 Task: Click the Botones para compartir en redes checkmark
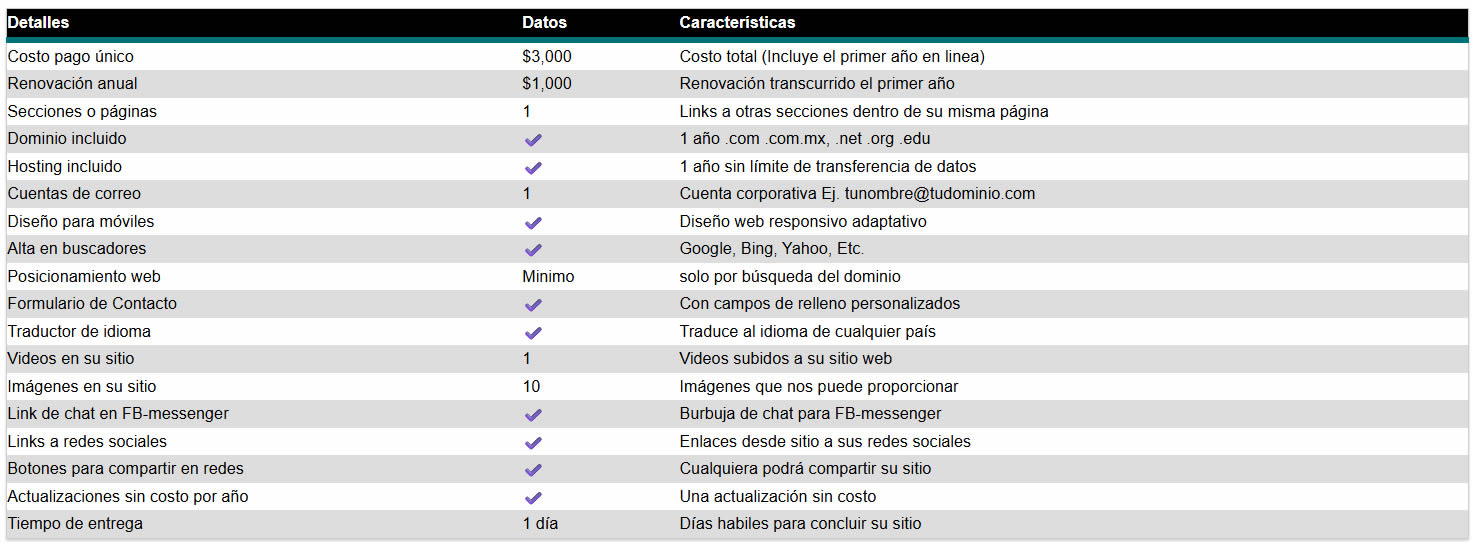533,470
